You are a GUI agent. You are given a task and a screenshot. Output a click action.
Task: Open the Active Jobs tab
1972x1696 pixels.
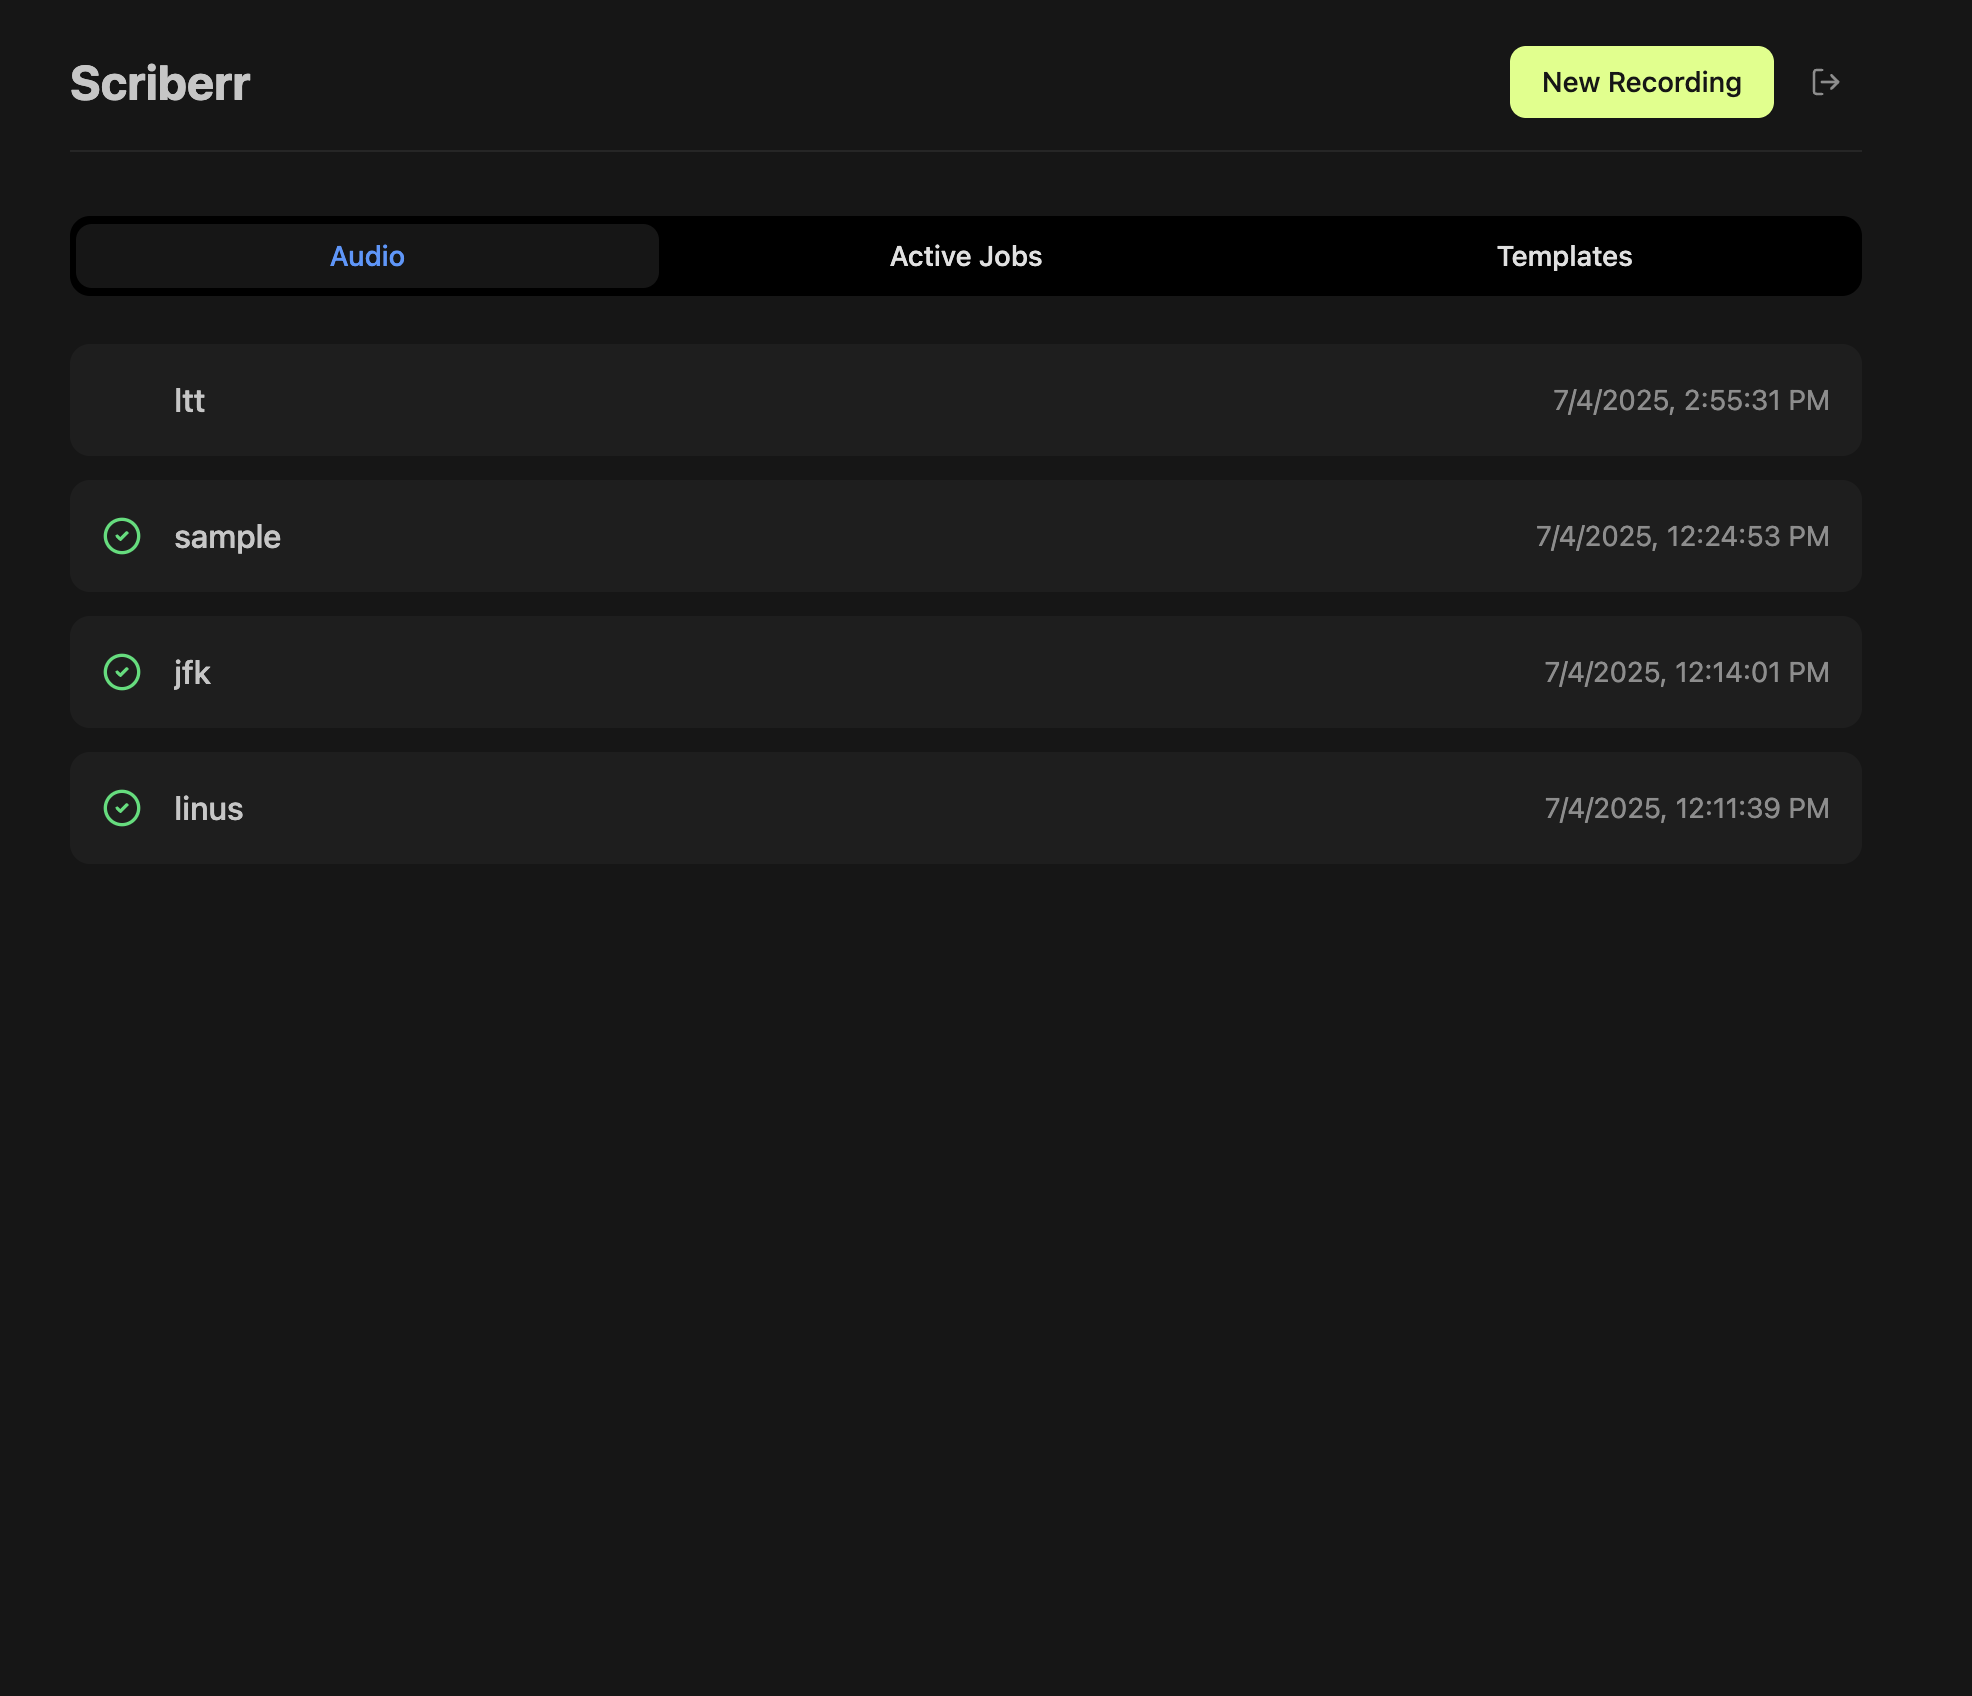coord(966,256)
